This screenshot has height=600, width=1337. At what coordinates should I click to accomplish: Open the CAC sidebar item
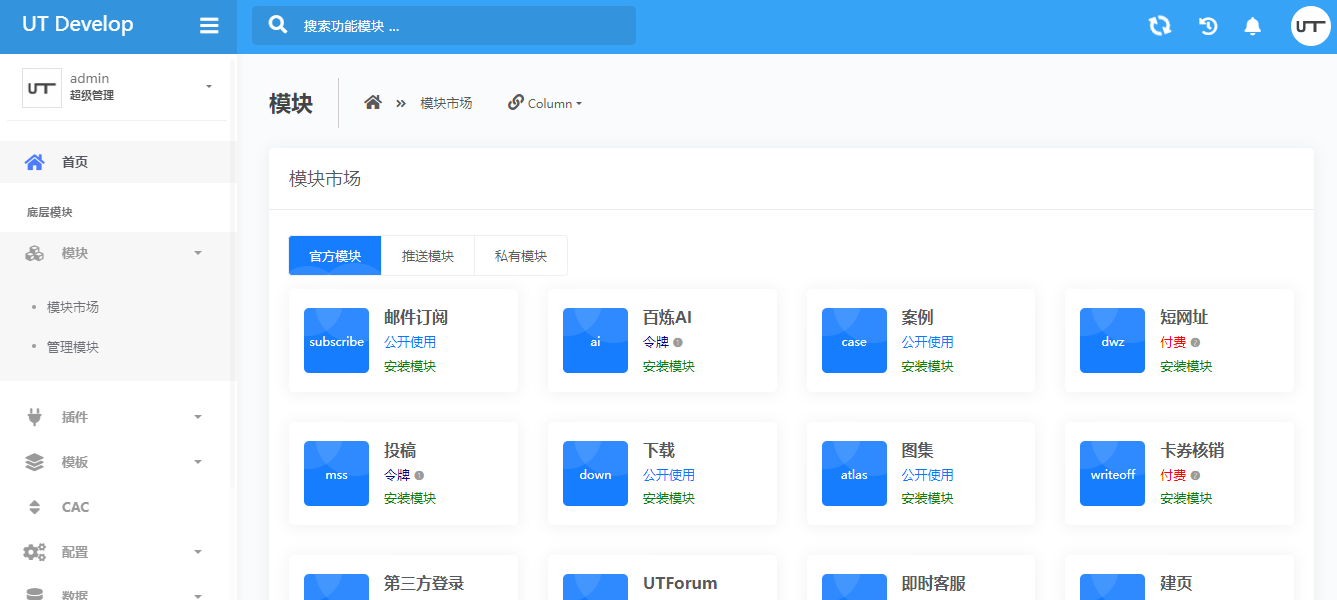point(75,507)
